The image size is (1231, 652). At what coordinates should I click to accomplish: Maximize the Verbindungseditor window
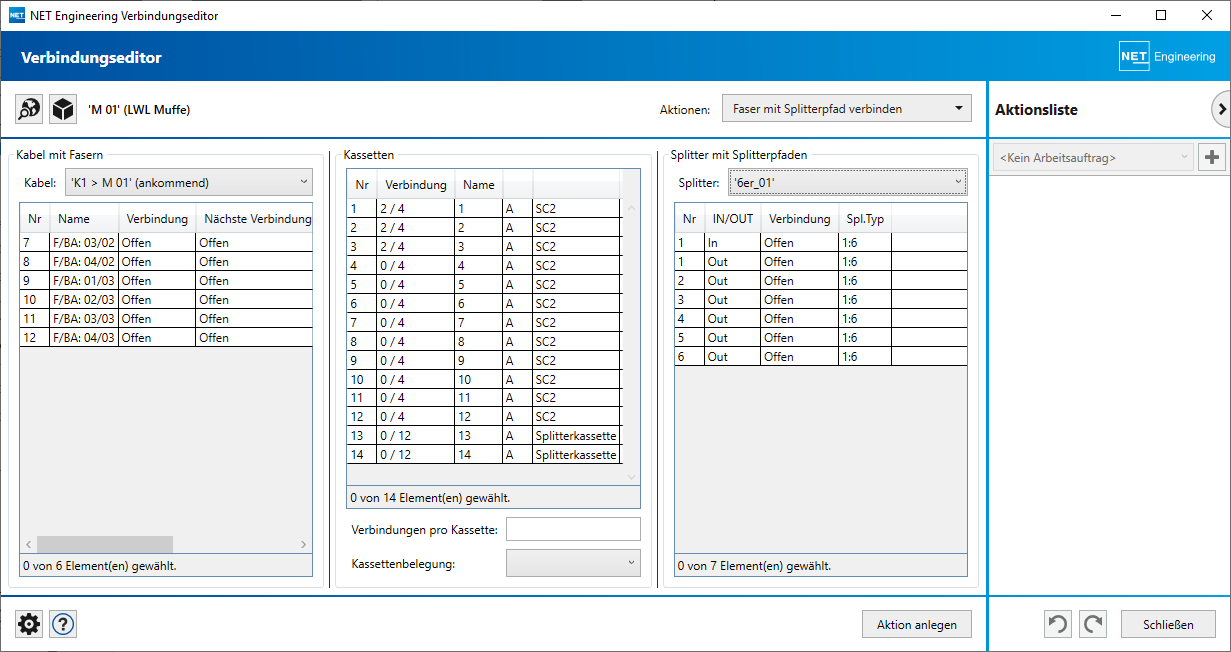pyautogui.click(x=1161, y=15)
